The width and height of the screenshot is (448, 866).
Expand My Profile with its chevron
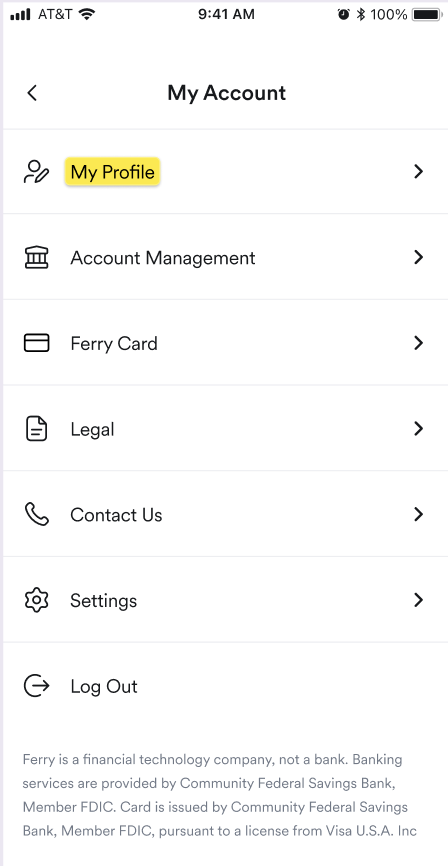pyautogui.click(x=419, y=172)
